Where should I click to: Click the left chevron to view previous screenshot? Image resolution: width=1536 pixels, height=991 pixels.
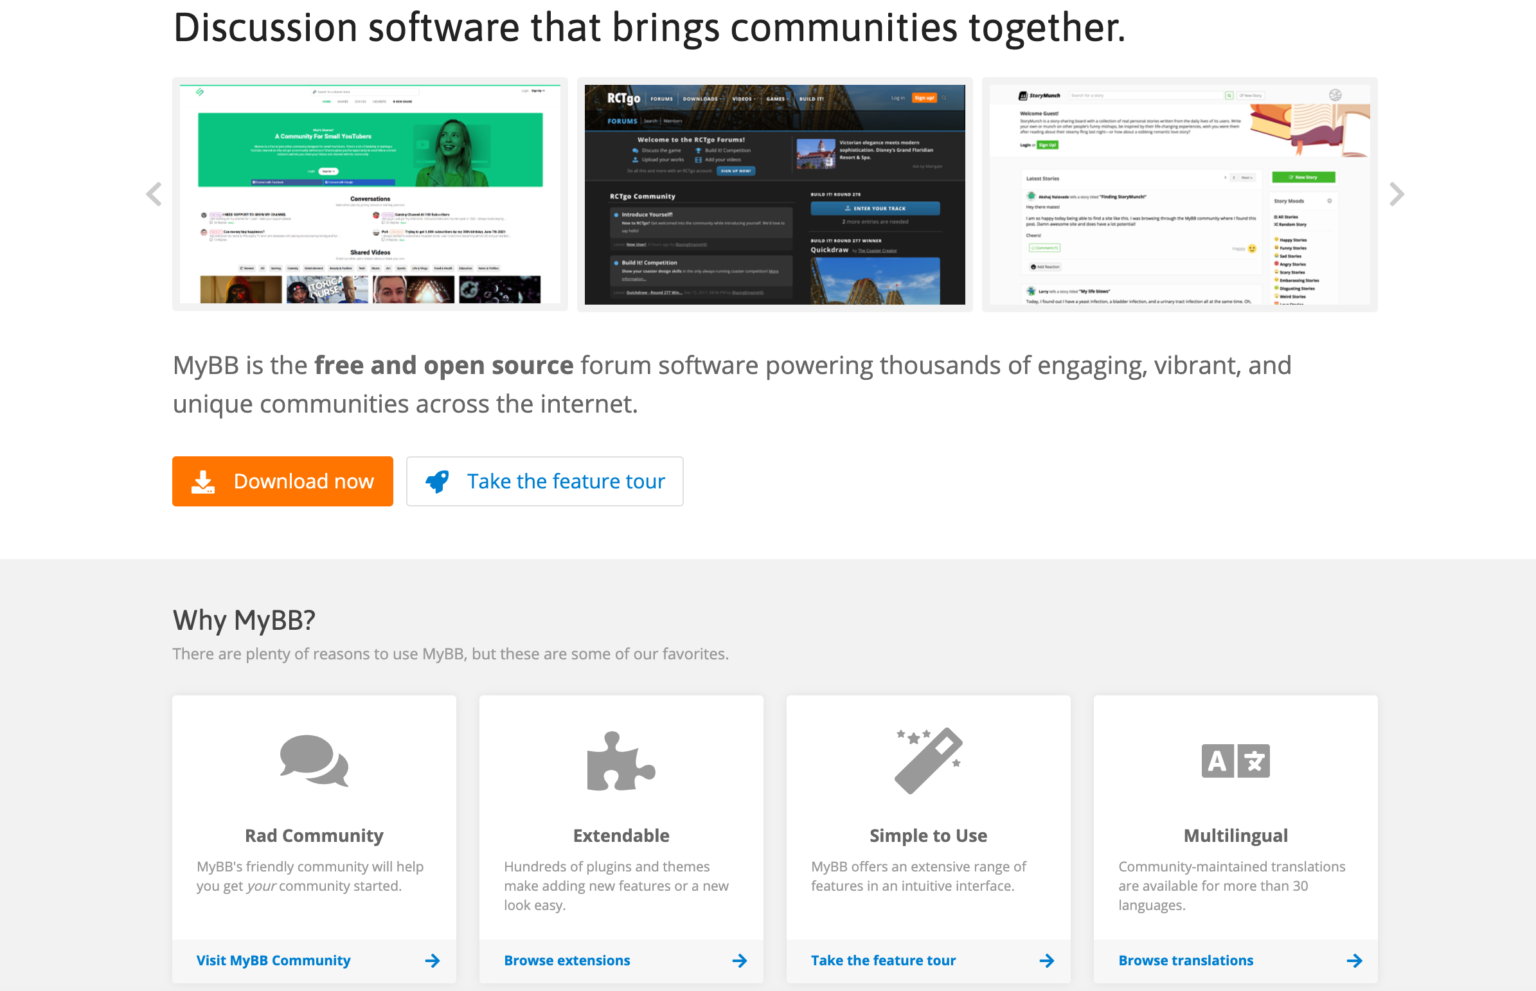(153, 194)
